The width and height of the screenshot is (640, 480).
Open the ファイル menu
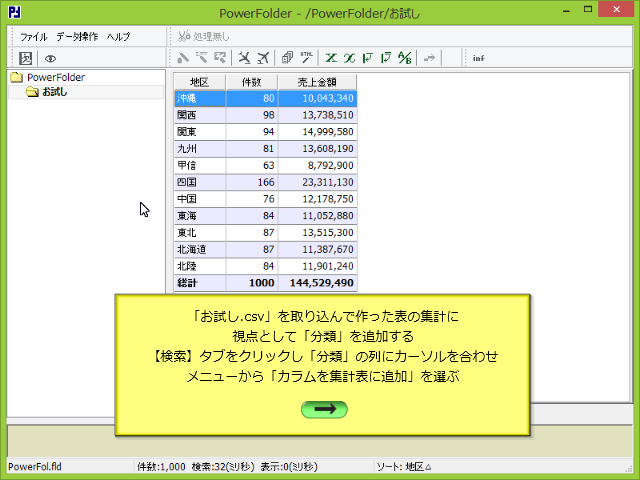(x=34, y=37)
